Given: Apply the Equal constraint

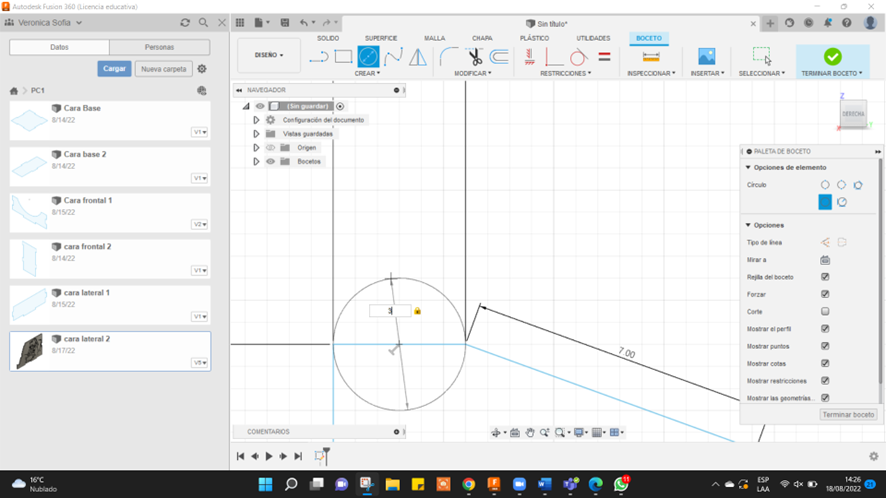Looking at the screenshot, I should (604, 57).
